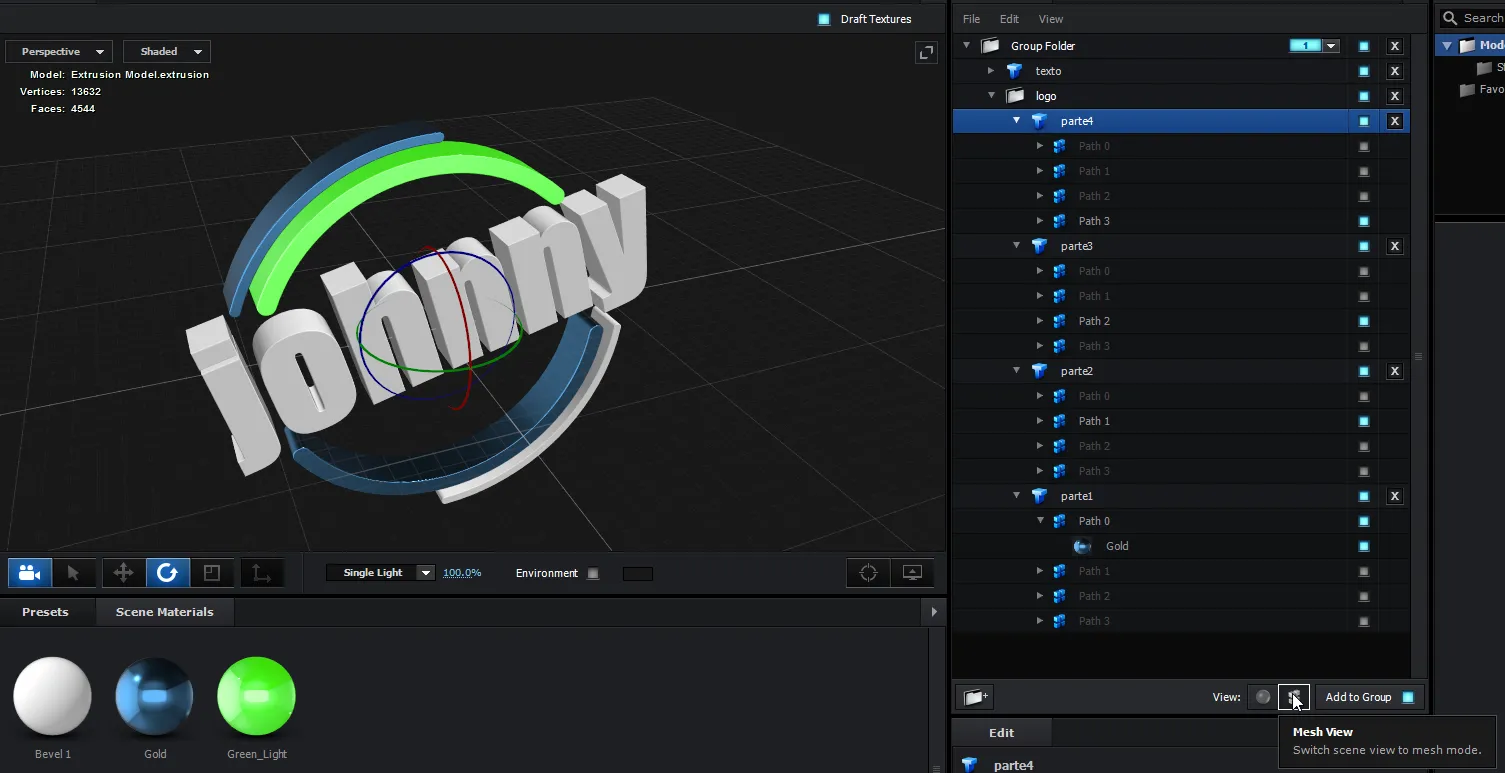The height and width of the screenshot is (773, 1505).
Task: Toggle visibility of the texto object
Action: click(x=1364, y=71)
